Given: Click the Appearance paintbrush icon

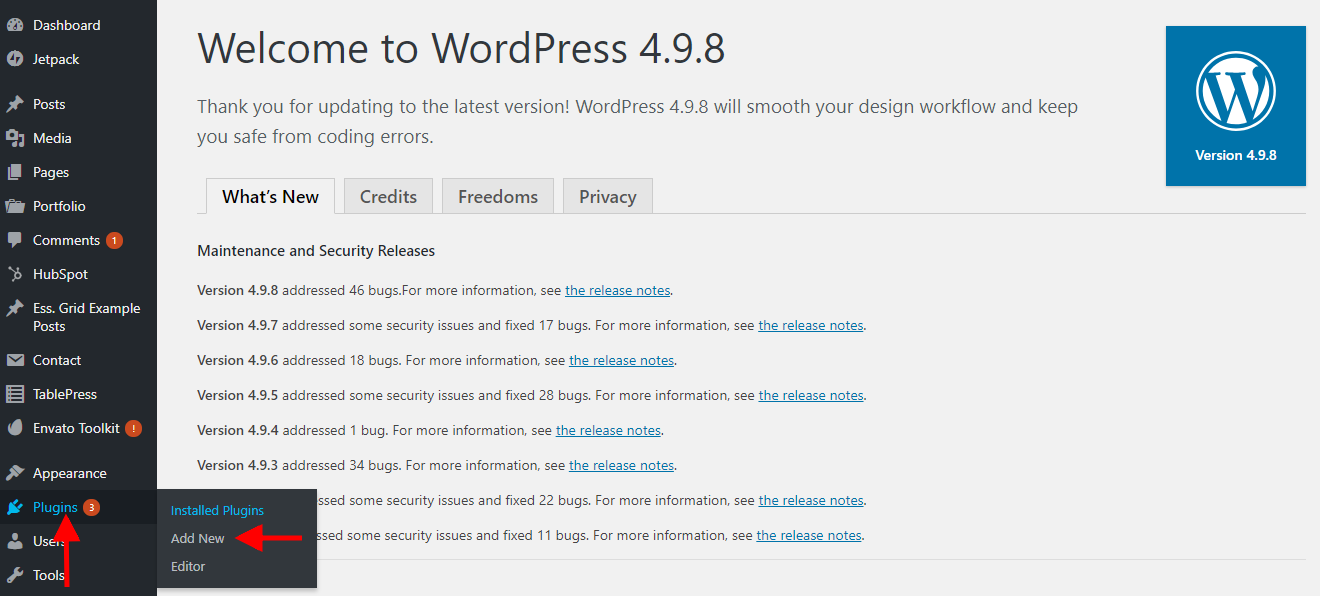Looking at the screenshot, I should coord(15,473).
